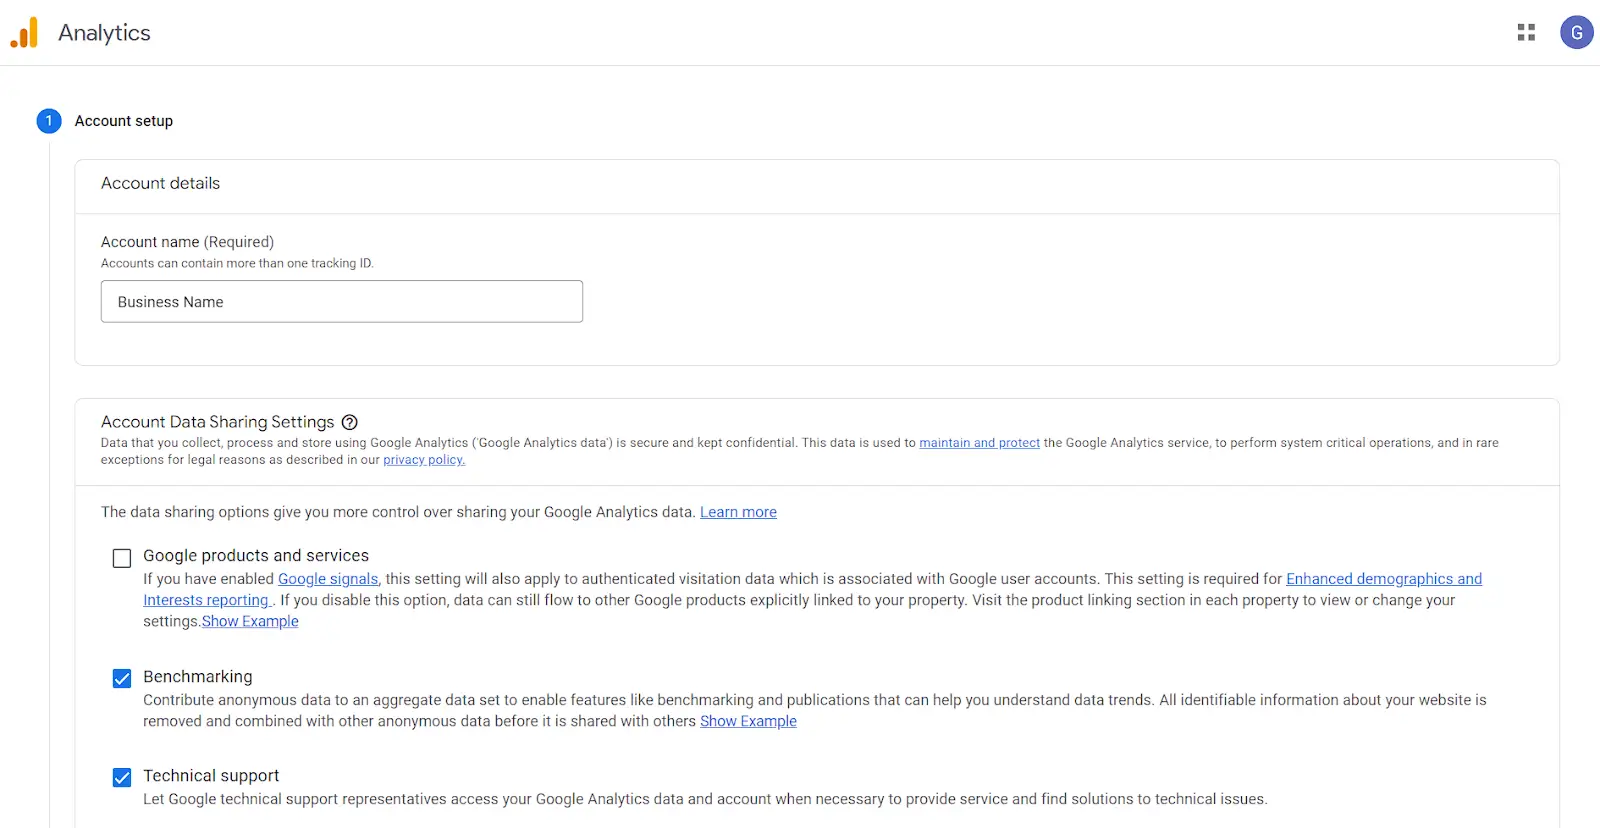1600x828 pixels.
Task: Click the Google products and services label
Action: point(256,556)
